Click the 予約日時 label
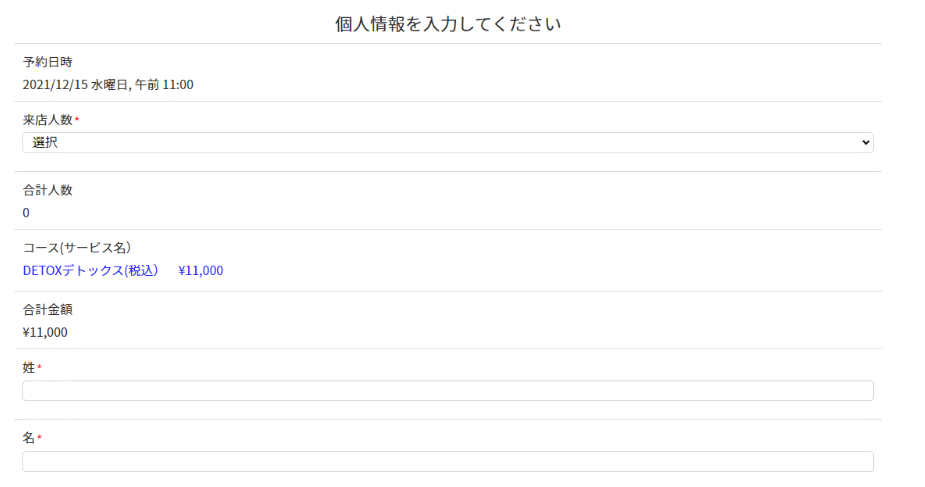Viewport: 925px width, 487px height. click(47, 62)
